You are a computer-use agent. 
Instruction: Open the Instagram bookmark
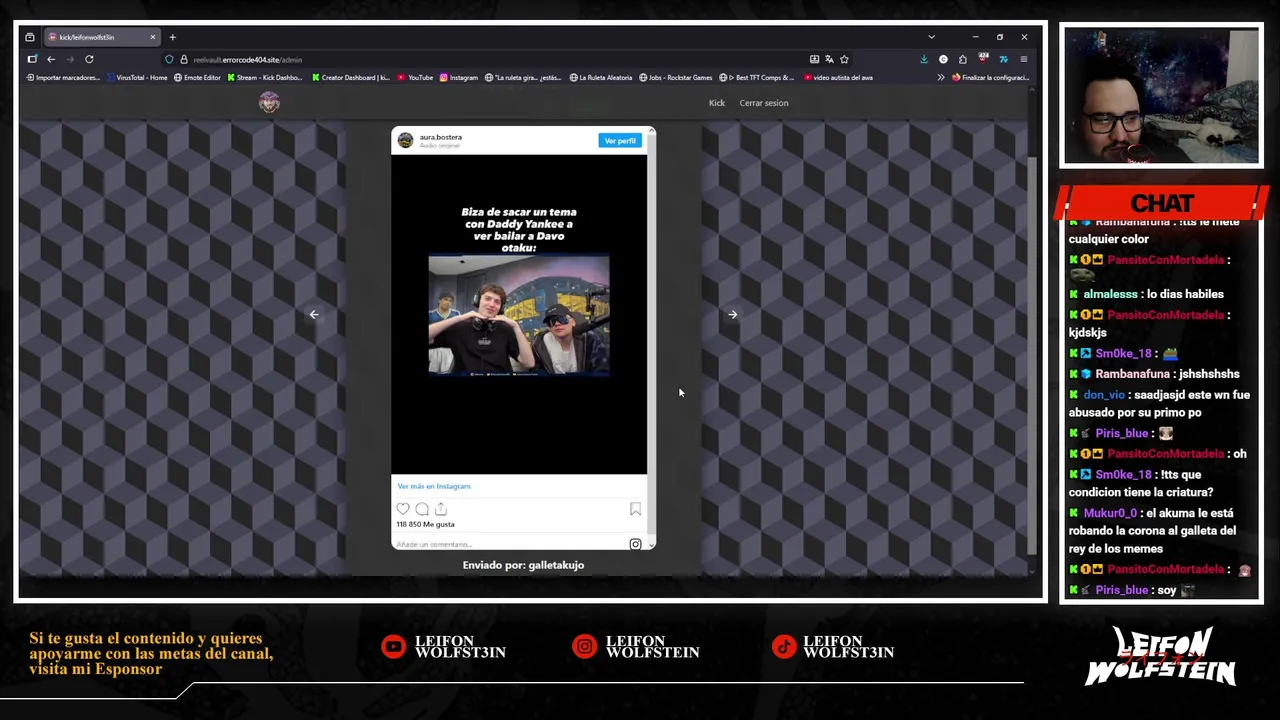coord(458,77)
